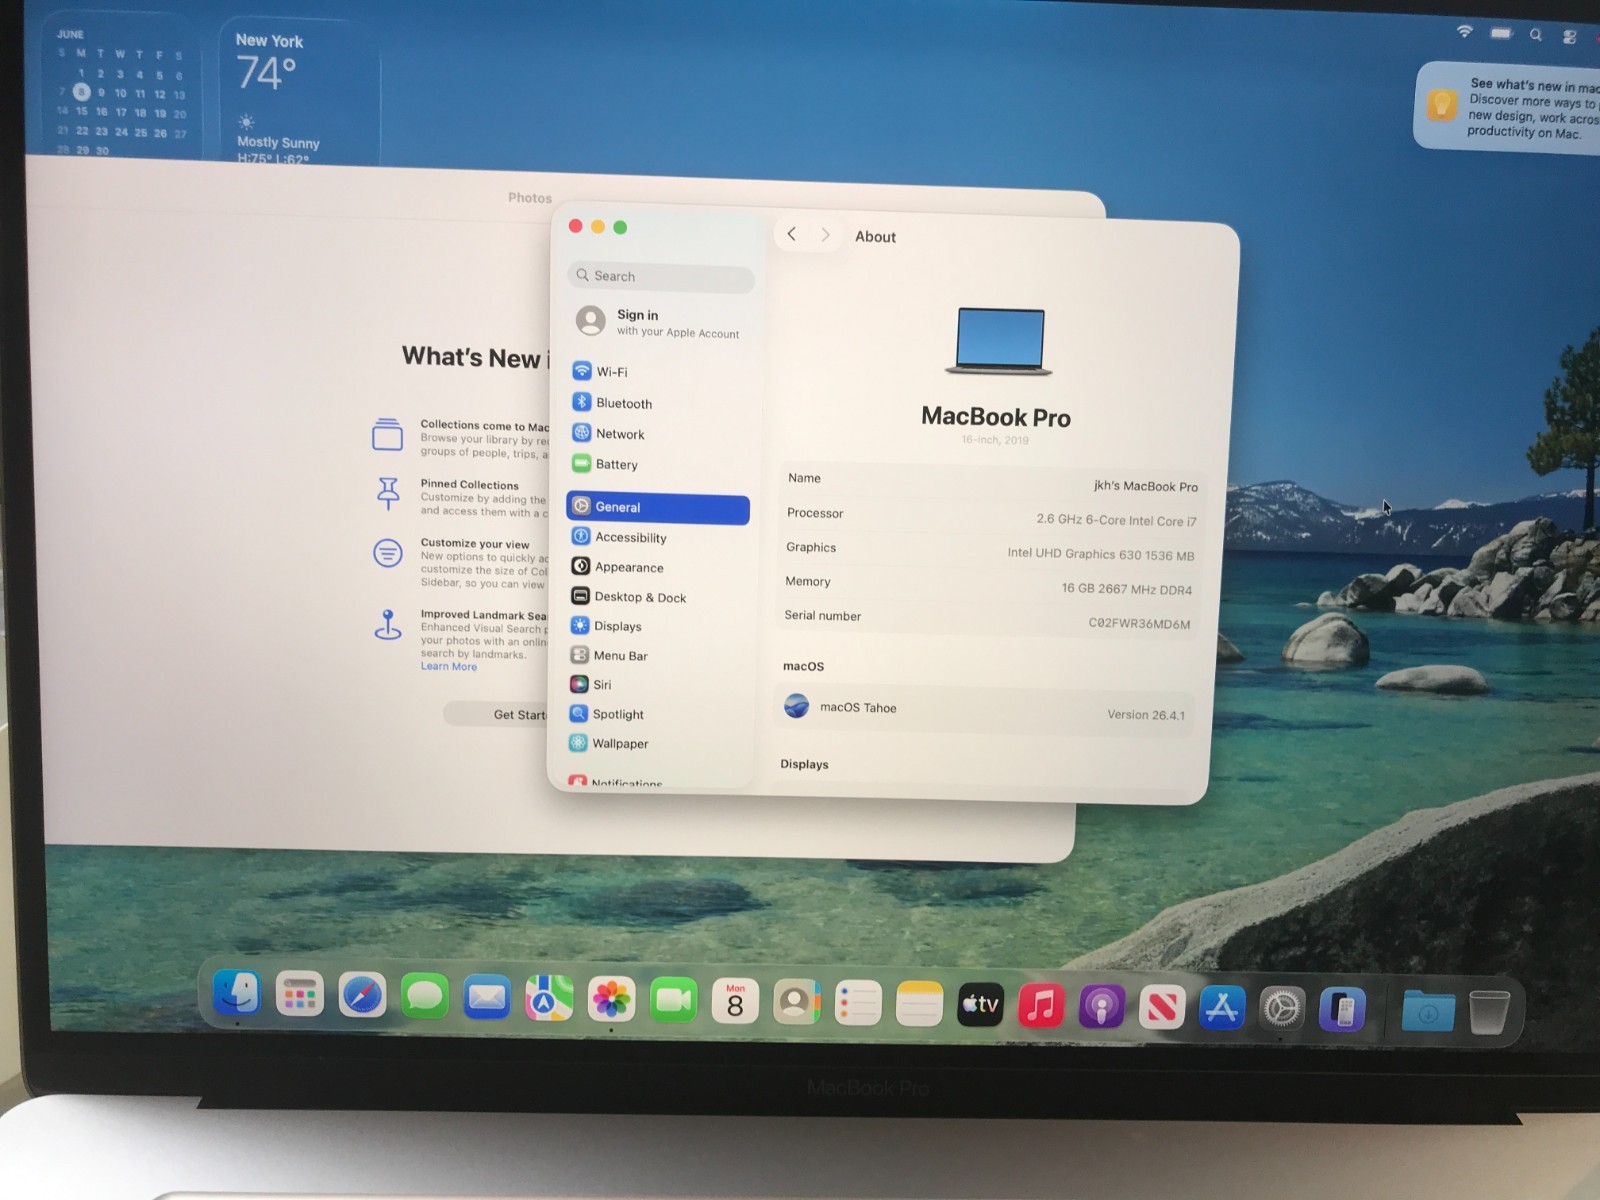
Task: Open Control Center icon in menu bar
Action: (x=1569, y=37)
